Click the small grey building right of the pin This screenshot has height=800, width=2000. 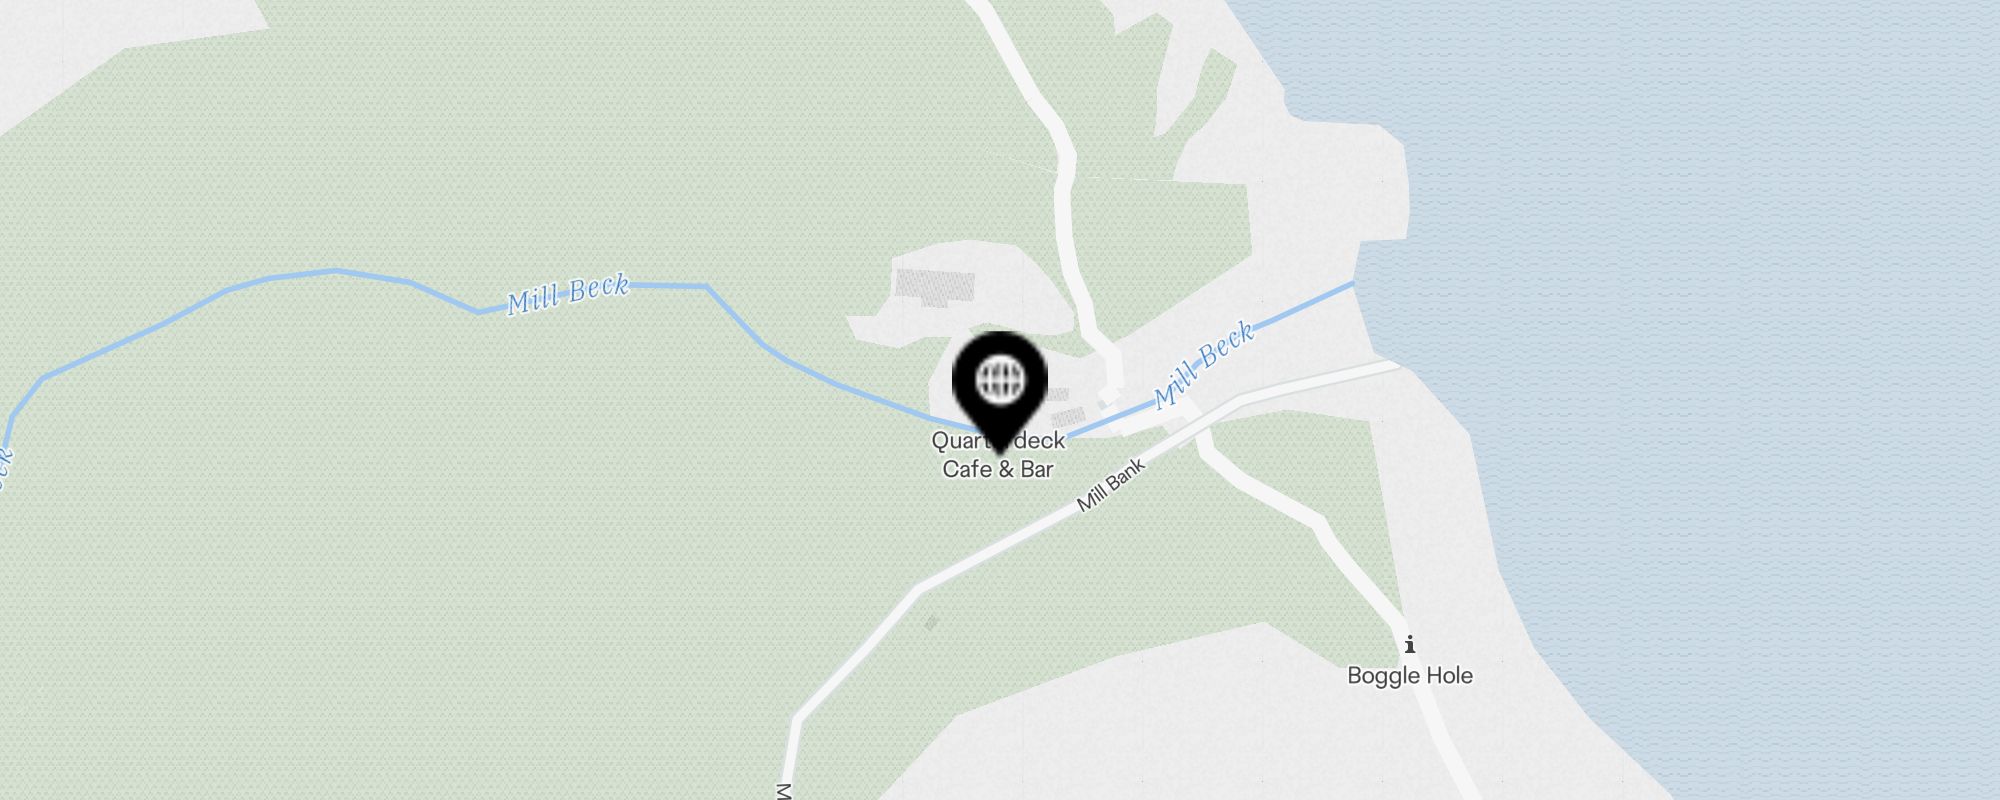(1069, 417)
